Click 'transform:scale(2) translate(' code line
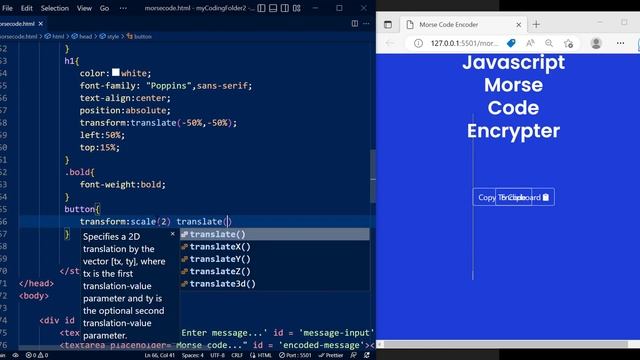Screen dimensions: 640x360 point(156,222)
